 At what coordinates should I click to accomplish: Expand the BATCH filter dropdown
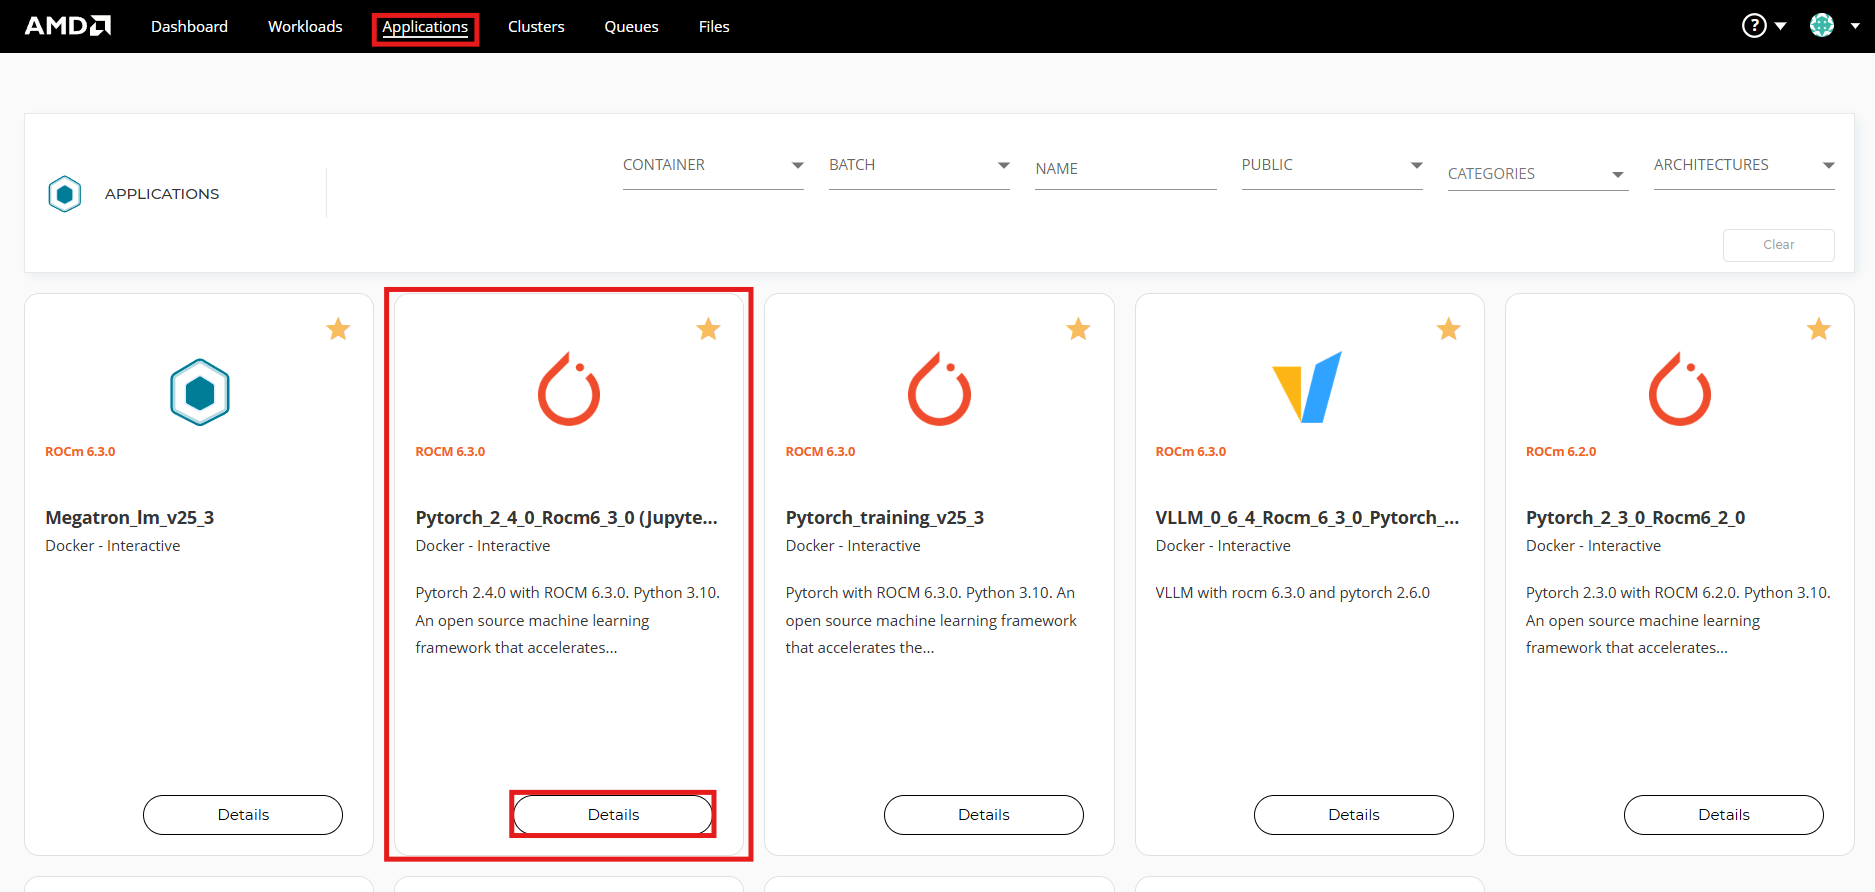919,166
